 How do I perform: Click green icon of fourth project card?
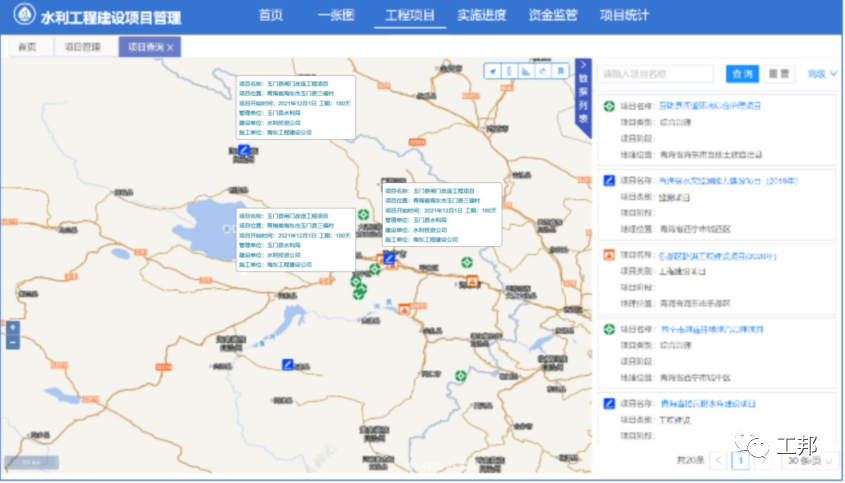coord(609,329)
